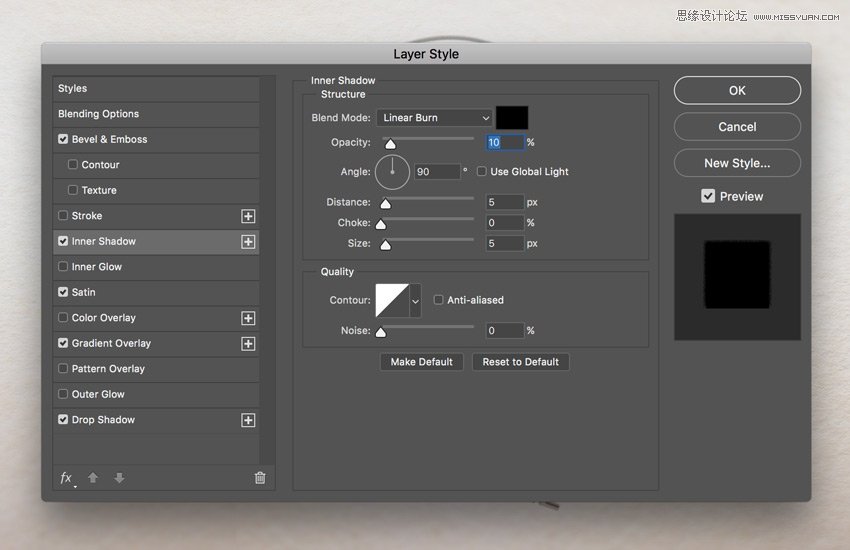This screenshot has width=850, height=550.
Task: Click plus icon beside Color Overlay
Action: pyautogui.click(x=248, y=318)
